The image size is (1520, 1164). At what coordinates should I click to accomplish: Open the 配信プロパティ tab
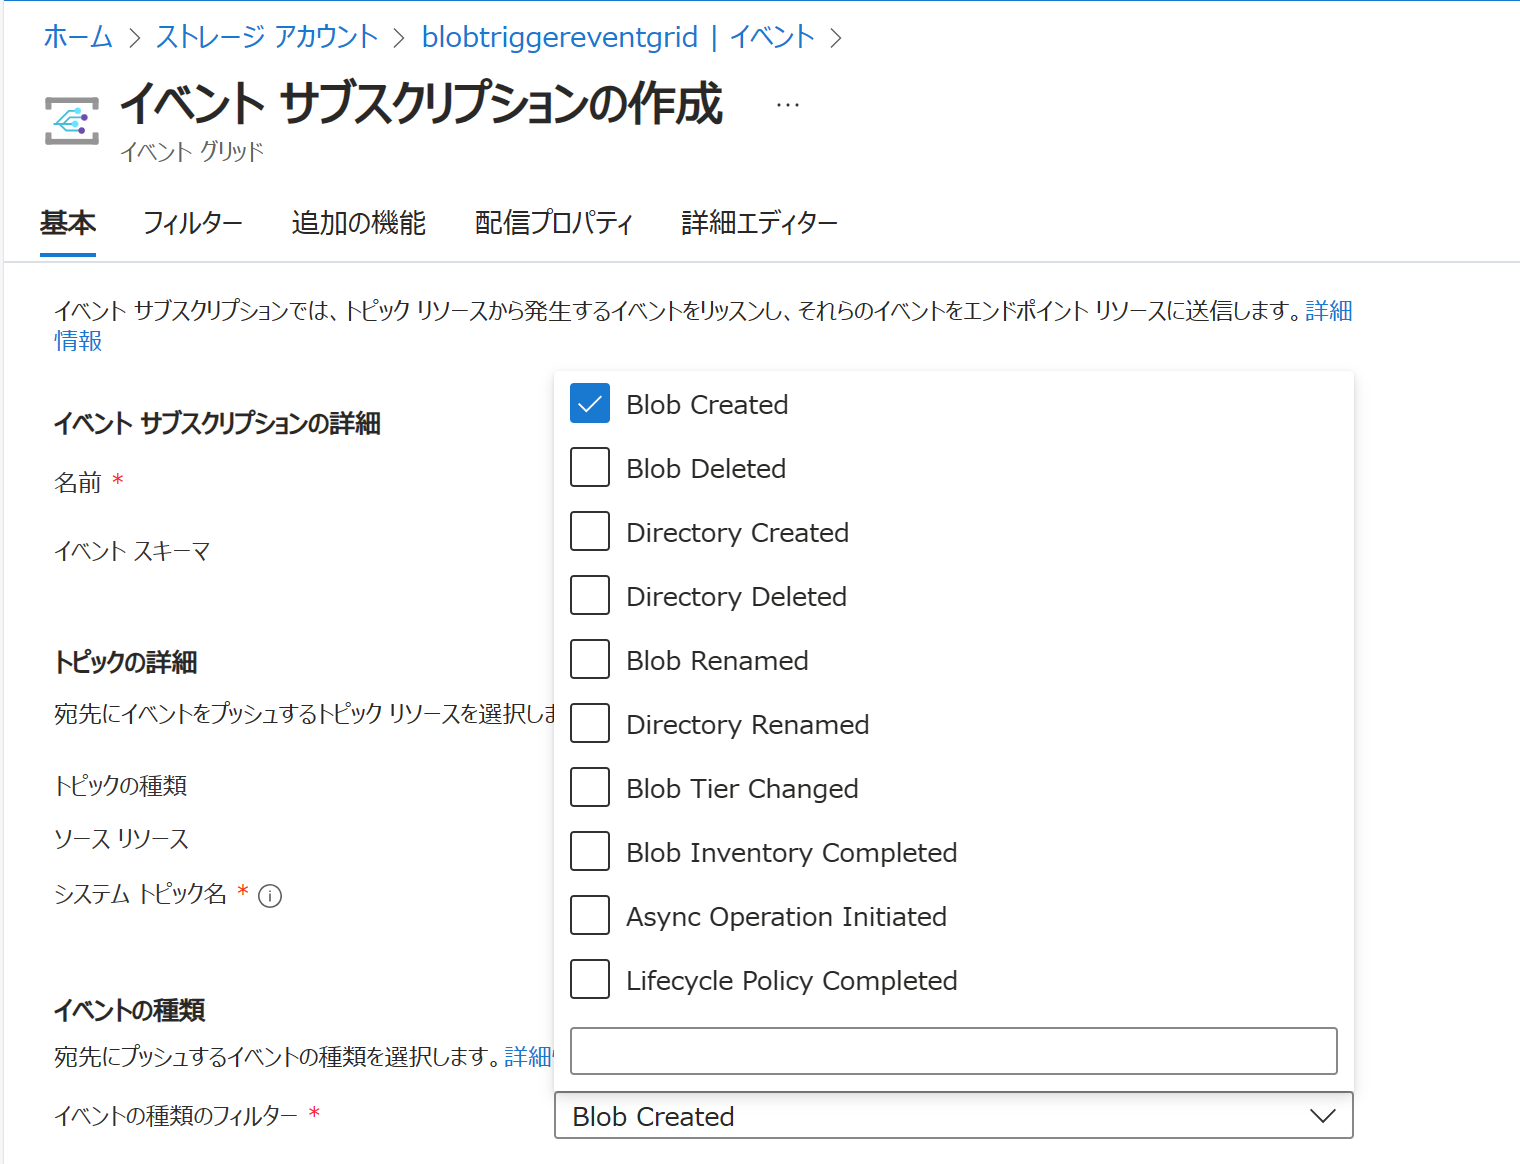[554, 222]
